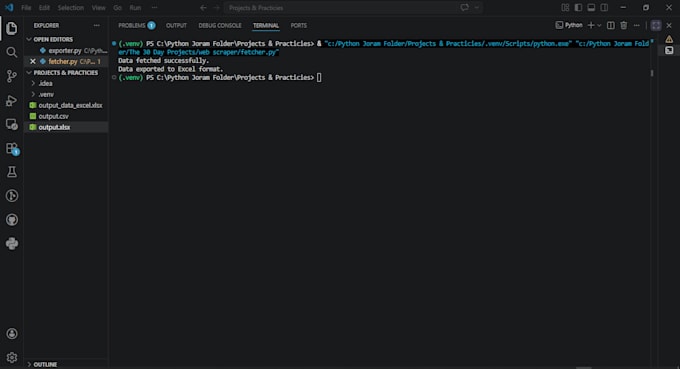Viewport: 680px width, 369px height.
Task: Switch to the Debug Console tab
Action: pyautogui.click(x=220, y=26)
